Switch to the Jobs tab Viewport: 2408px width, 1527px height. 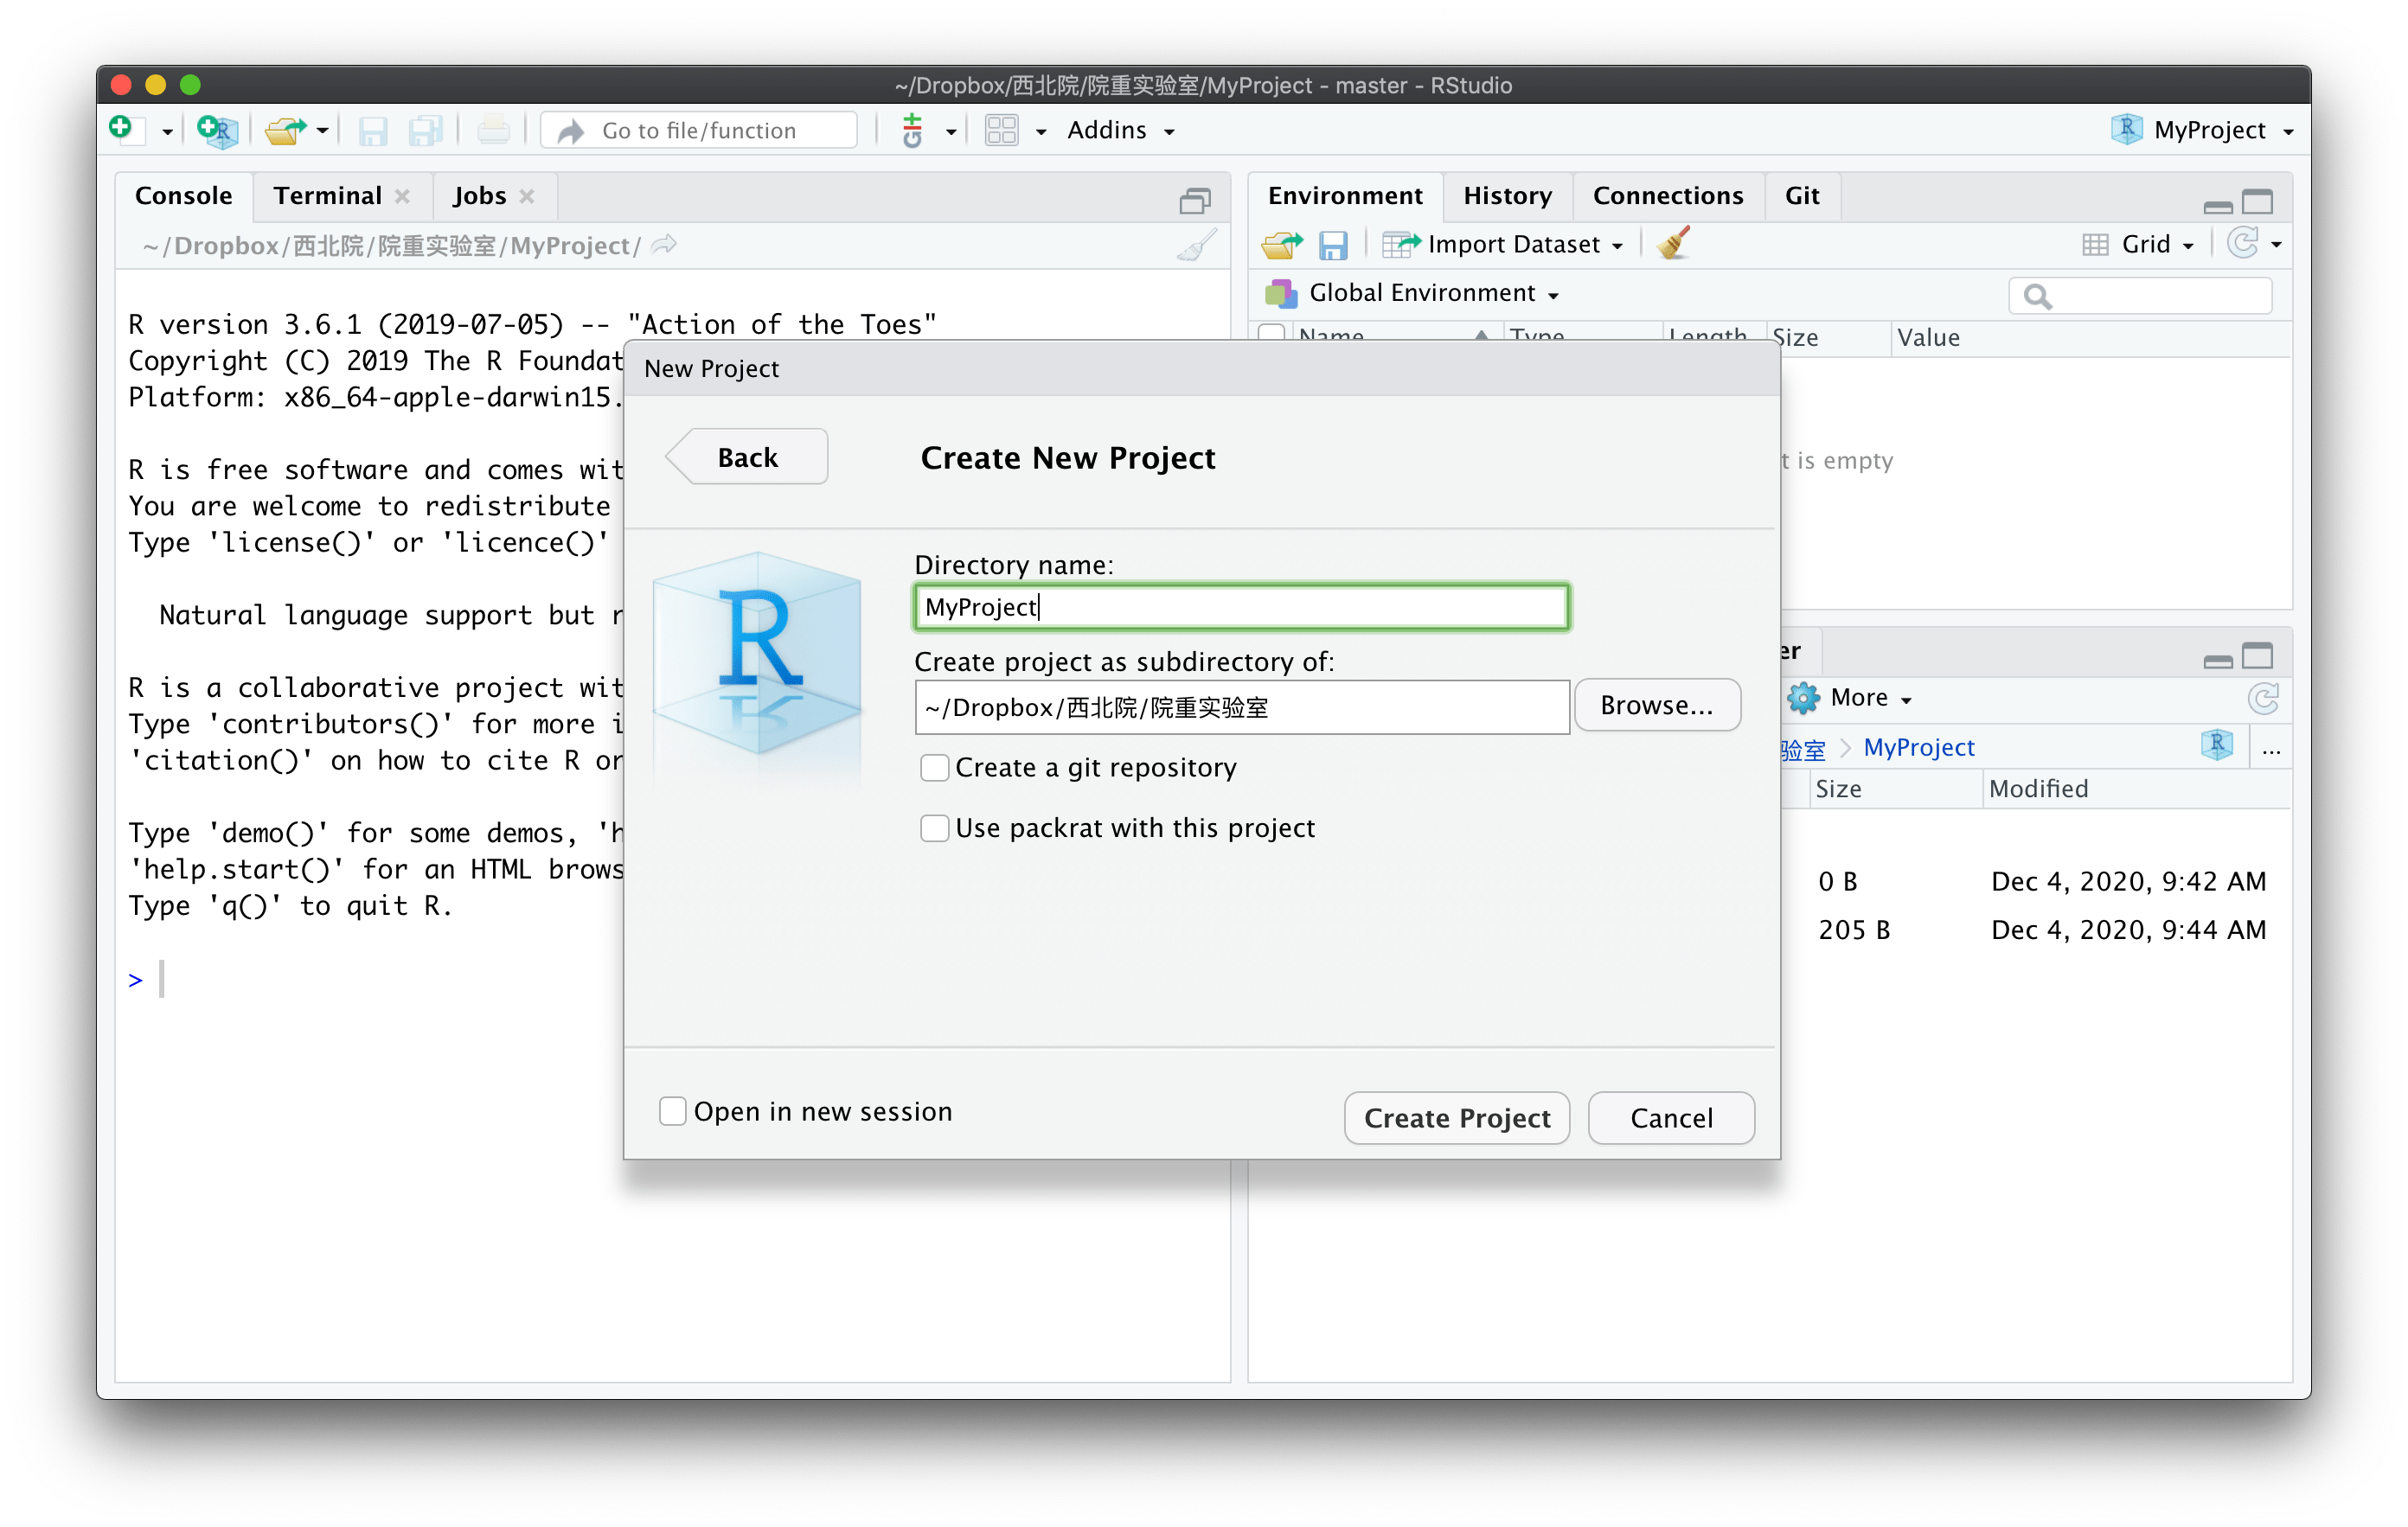(x=479, y=196)
